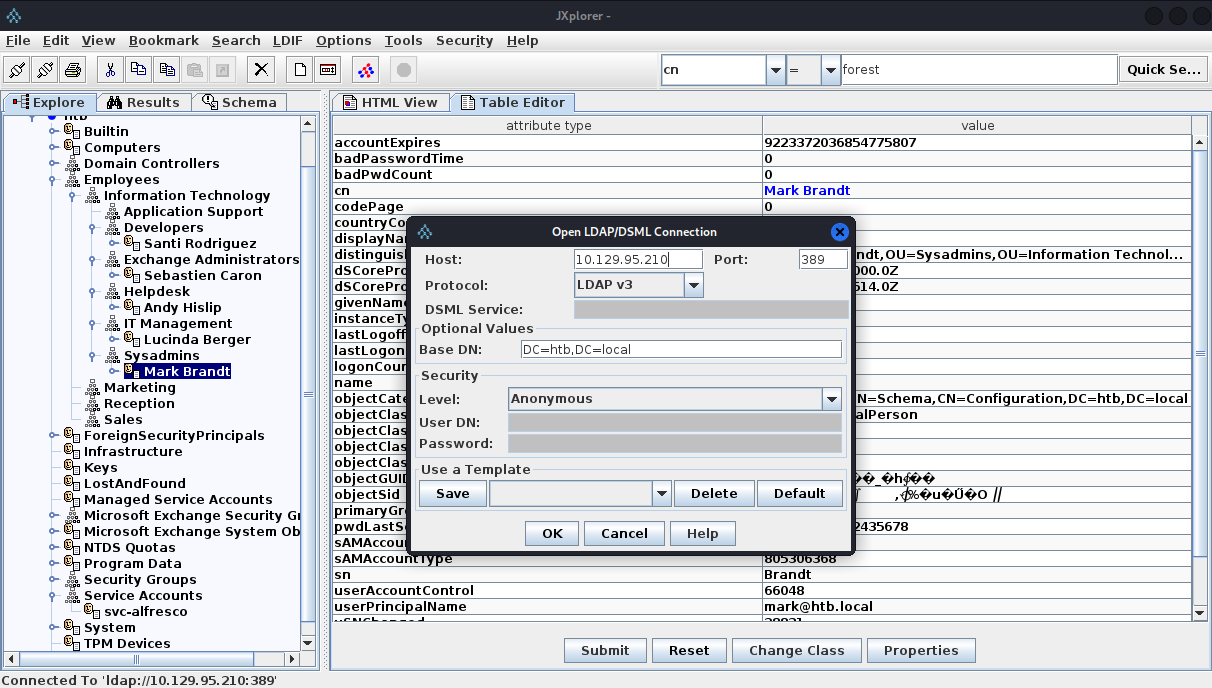Select Mark Brandt in the tree
This screenshot has height=688, width=1212.
point(187,372)
